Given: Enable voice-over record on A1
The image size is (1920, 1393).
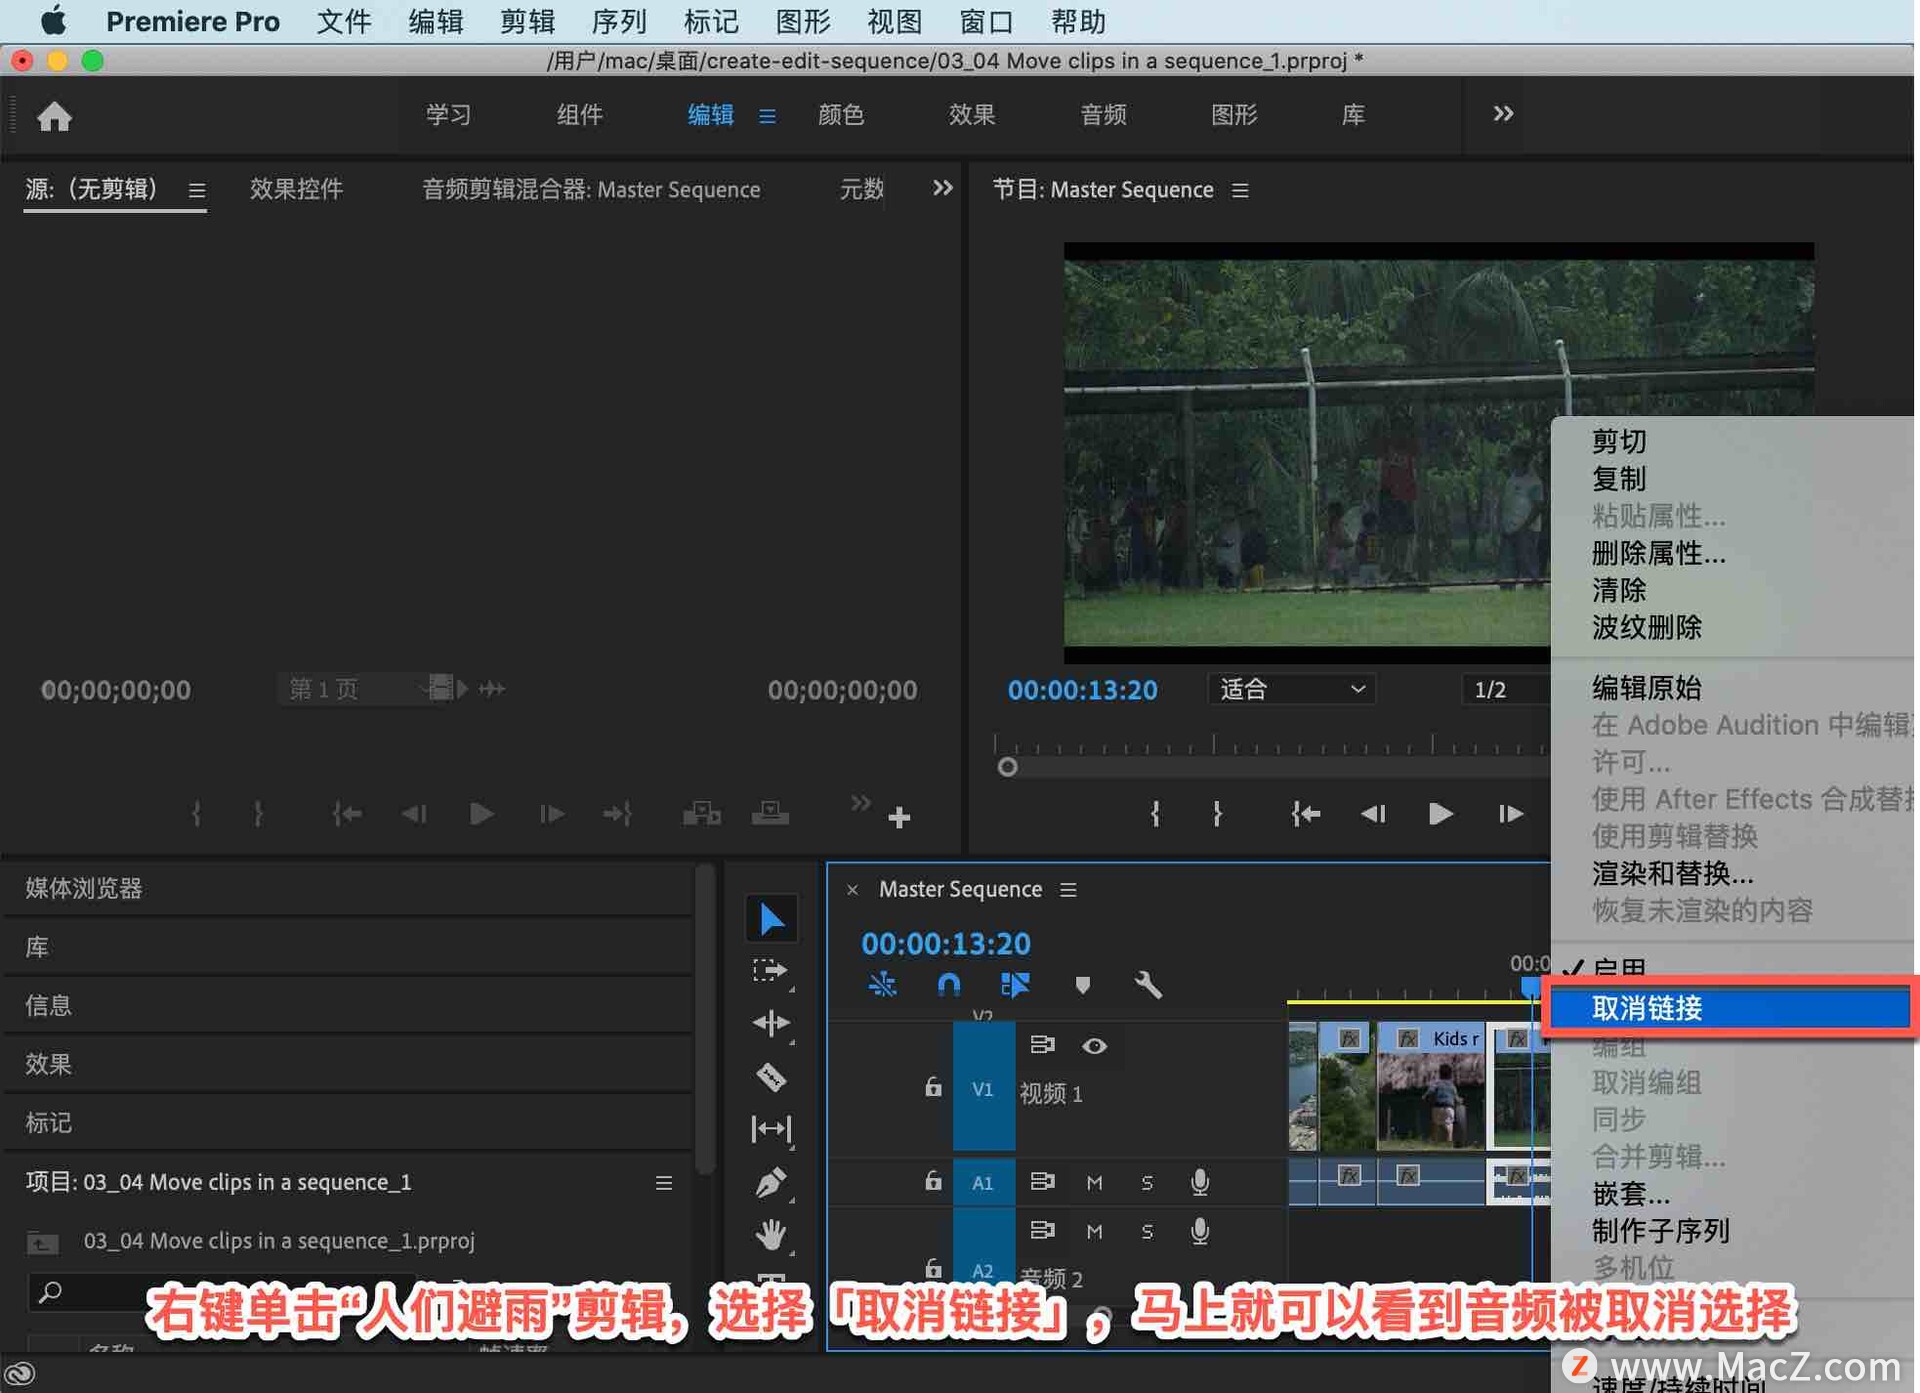Looking at the screenshot, I should coord(1200,1182).
